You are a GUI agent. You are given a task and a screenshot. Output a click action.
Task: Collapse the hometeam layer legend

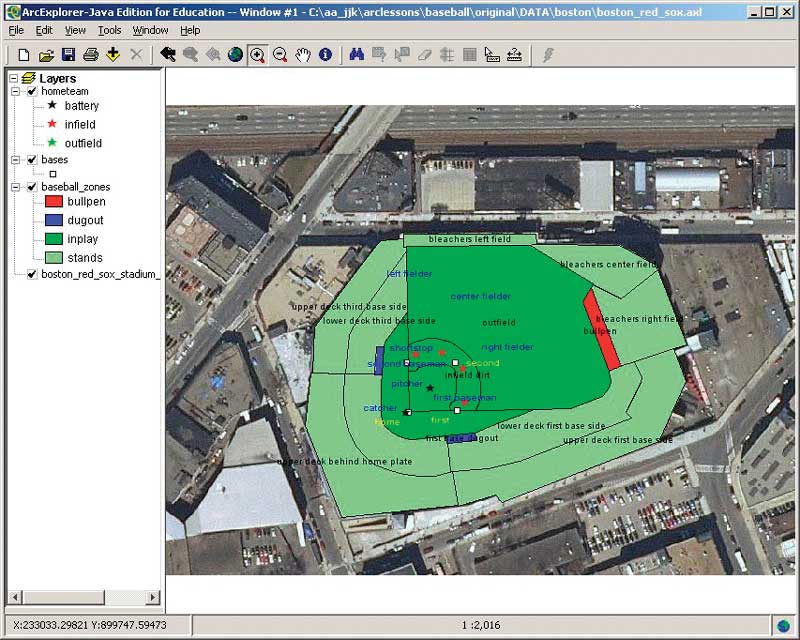(x=16, y=91)
